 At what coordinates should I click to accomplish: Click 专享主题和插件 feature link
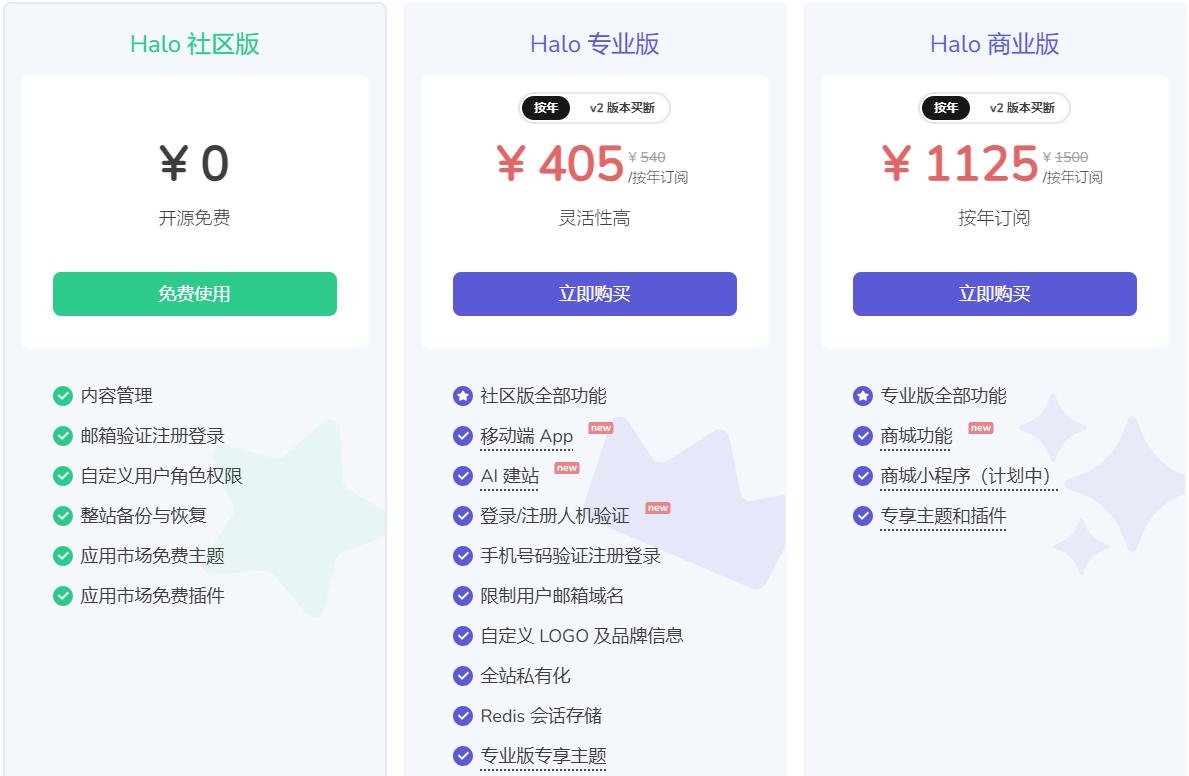tap(943, 516)
